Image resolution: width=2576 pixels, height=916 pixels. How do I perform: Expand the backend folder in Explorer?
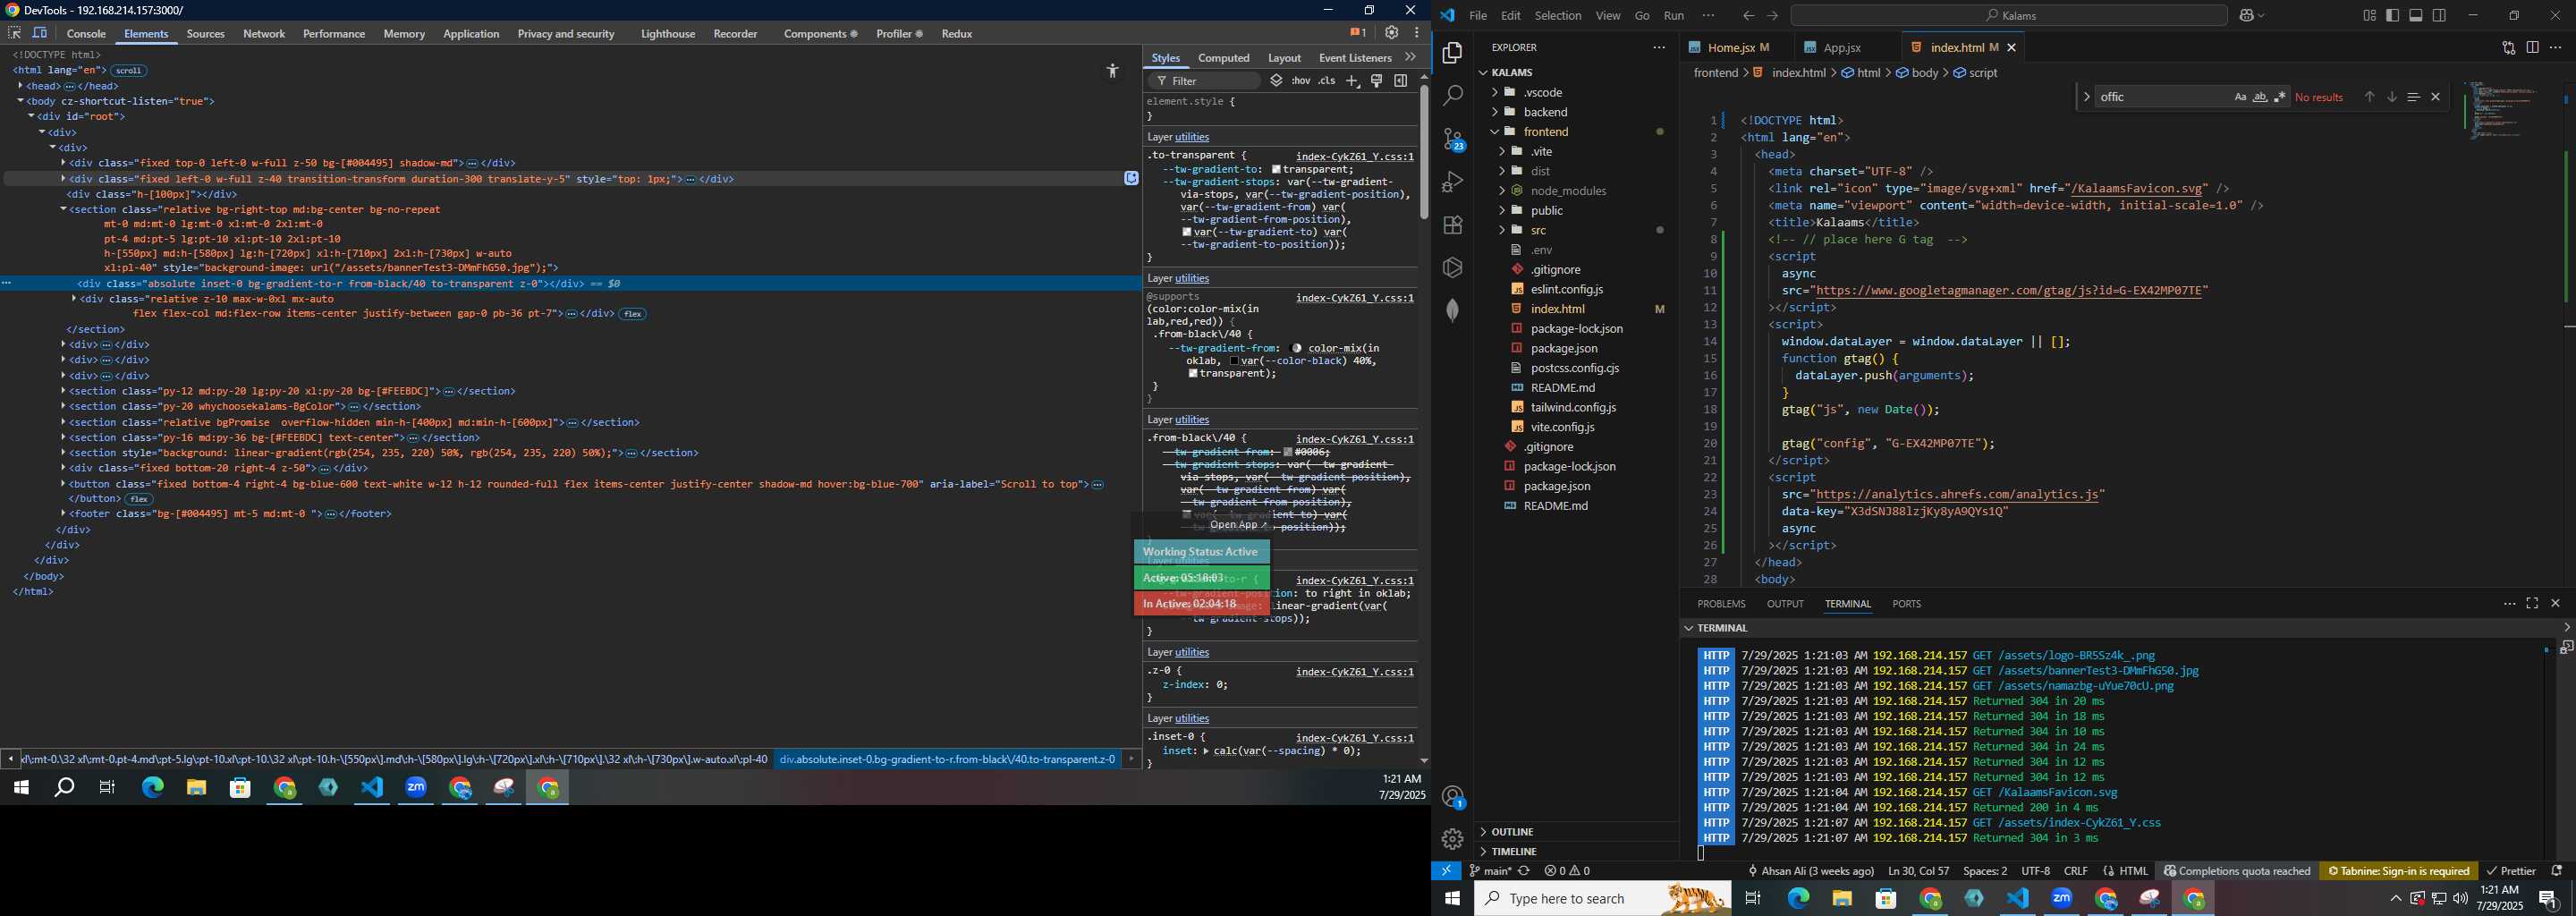pos(1545,112)
